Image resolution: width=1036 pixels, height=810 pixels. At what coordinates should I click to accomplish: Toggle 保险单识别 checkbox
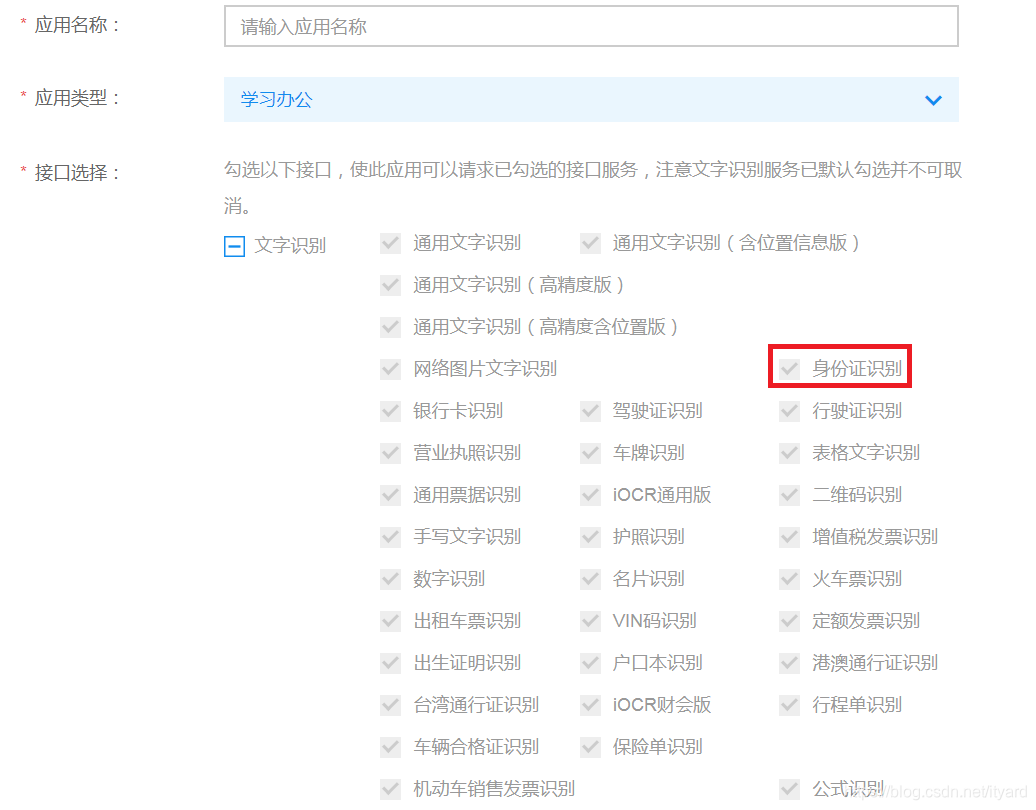click(590, 747)
